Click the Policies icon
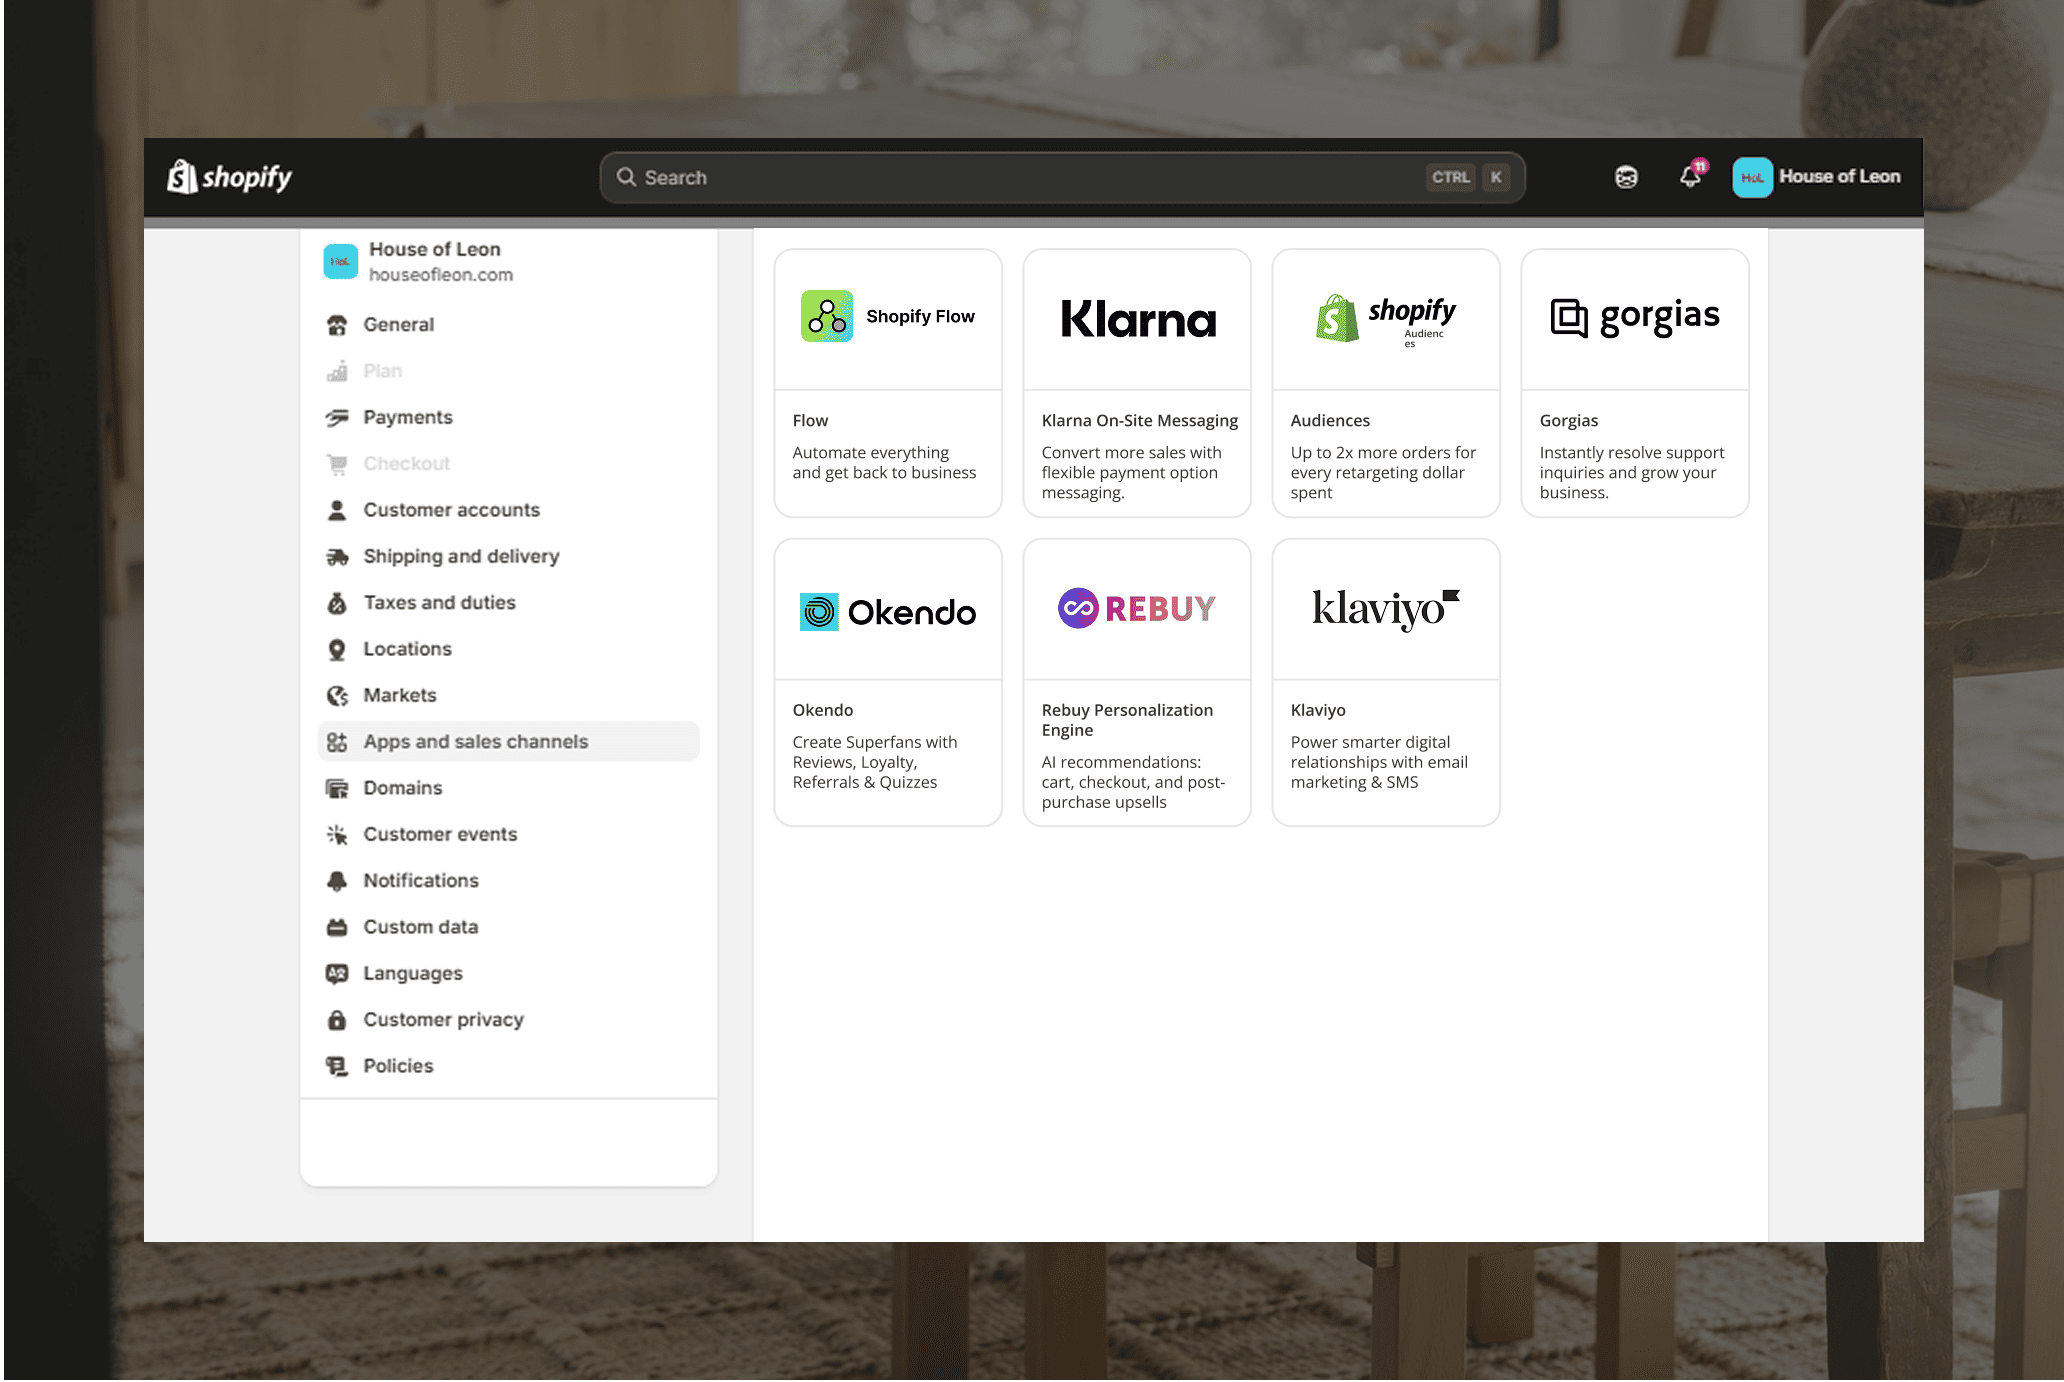Image resolution: width=2064 pixels, height=1382 pixels. 337,1066
